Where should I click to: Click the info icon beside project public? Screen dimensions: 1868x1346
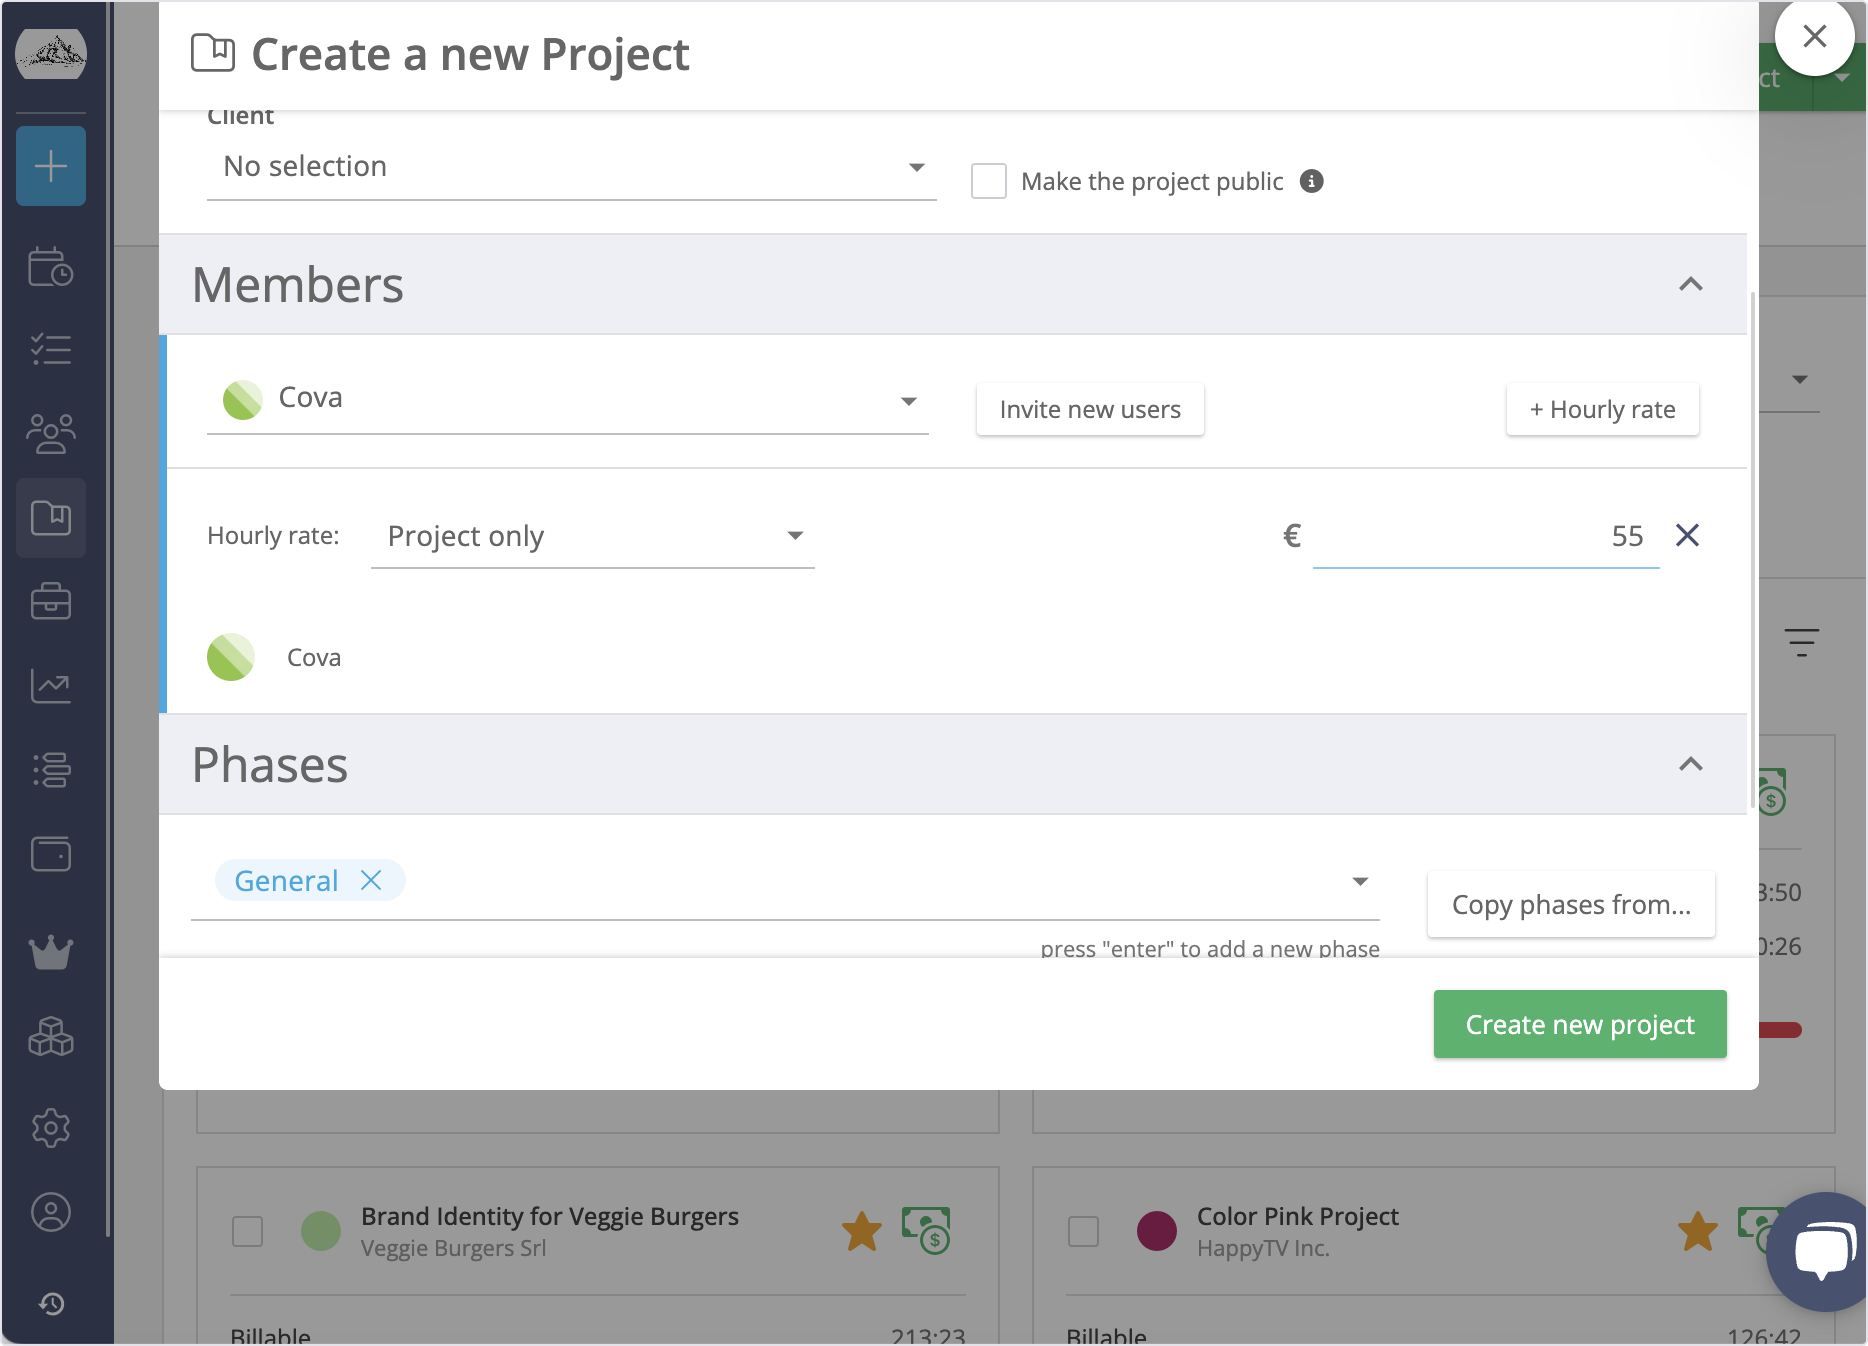point(1311,181)
